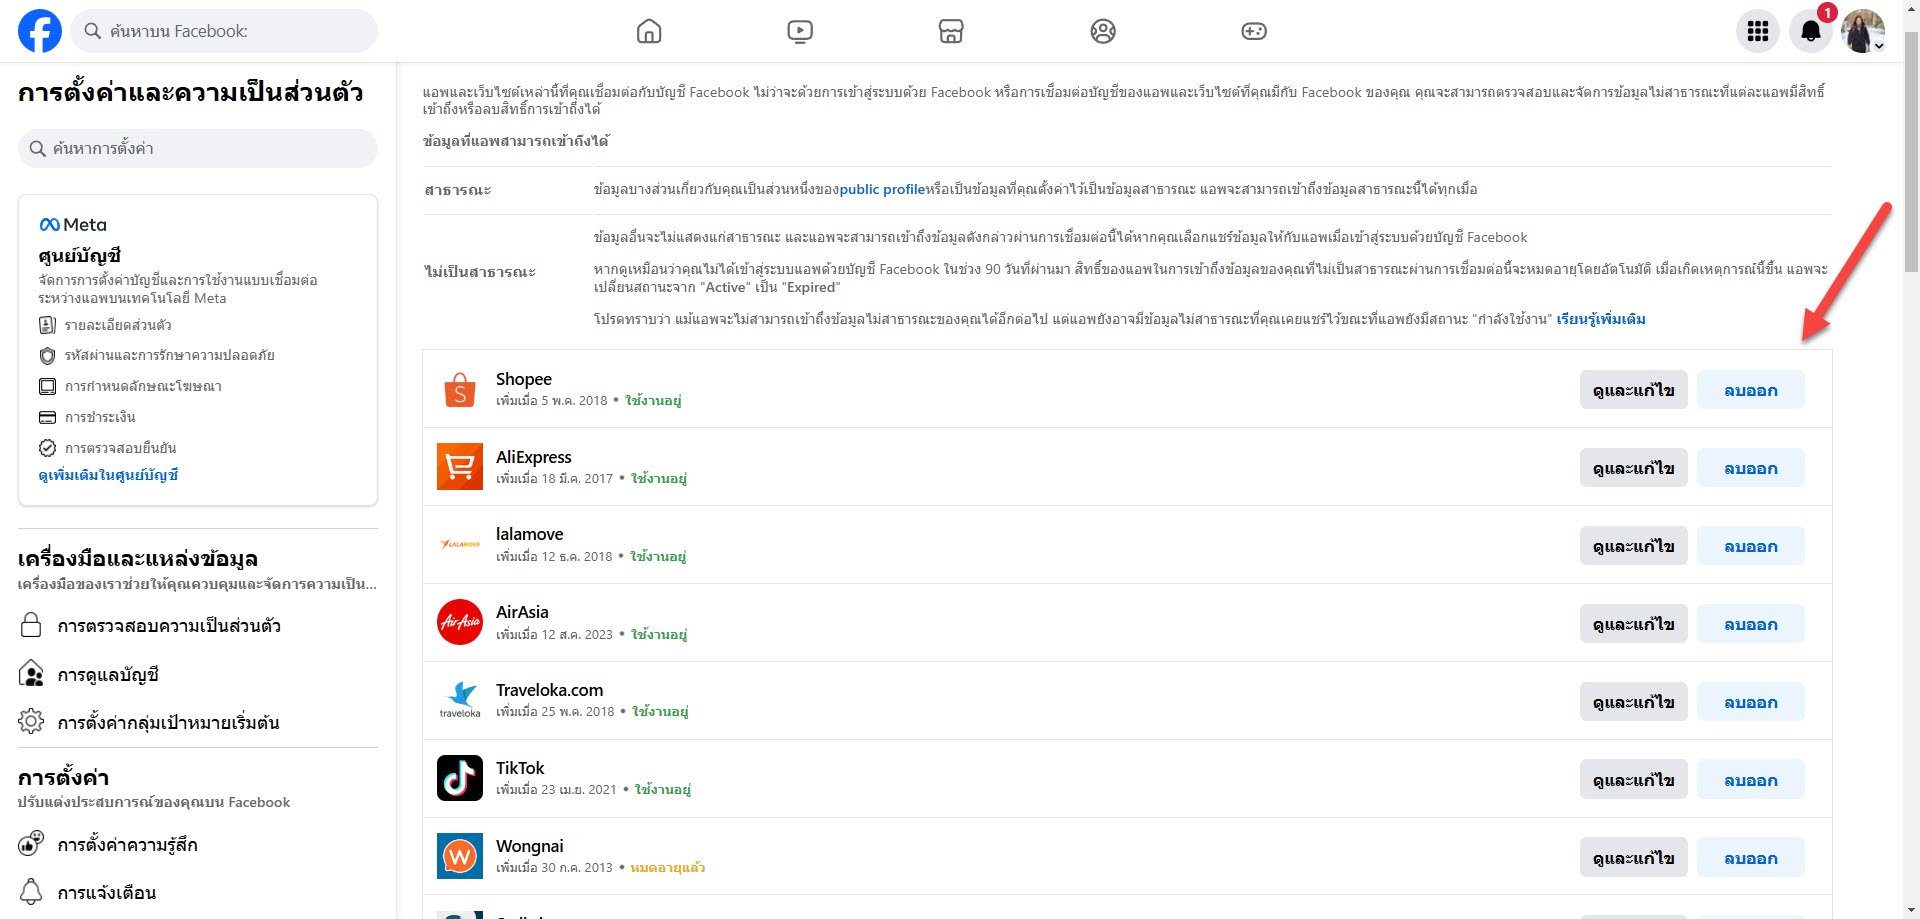Open the Gaming icon in top bar
This screenshot has height=919, width=1920.
pos(1253,31)
